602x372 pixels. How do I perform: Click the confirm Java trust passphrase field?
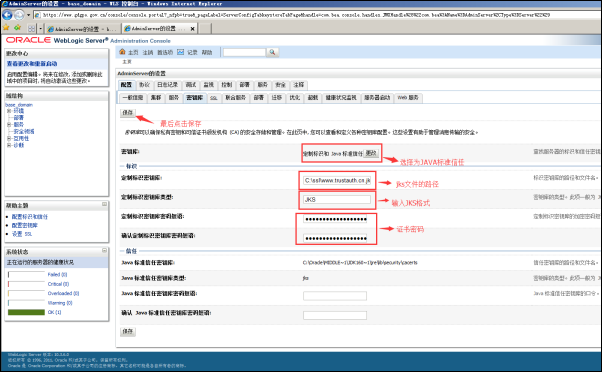[x=335, y=315]
